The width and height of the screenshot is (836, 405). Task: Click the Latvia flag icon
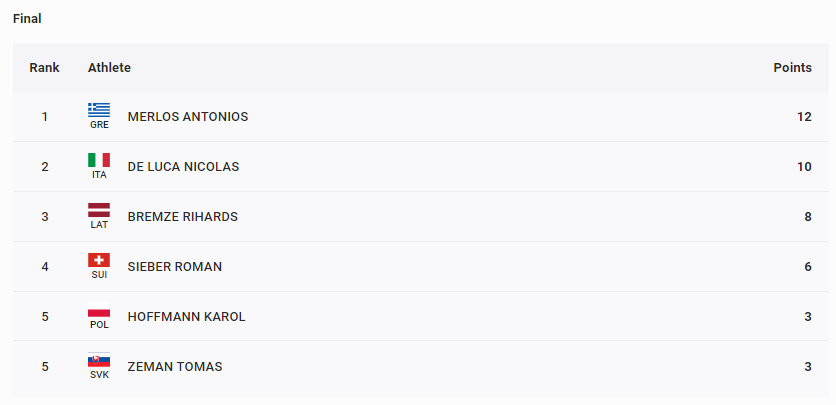point(99,210)
